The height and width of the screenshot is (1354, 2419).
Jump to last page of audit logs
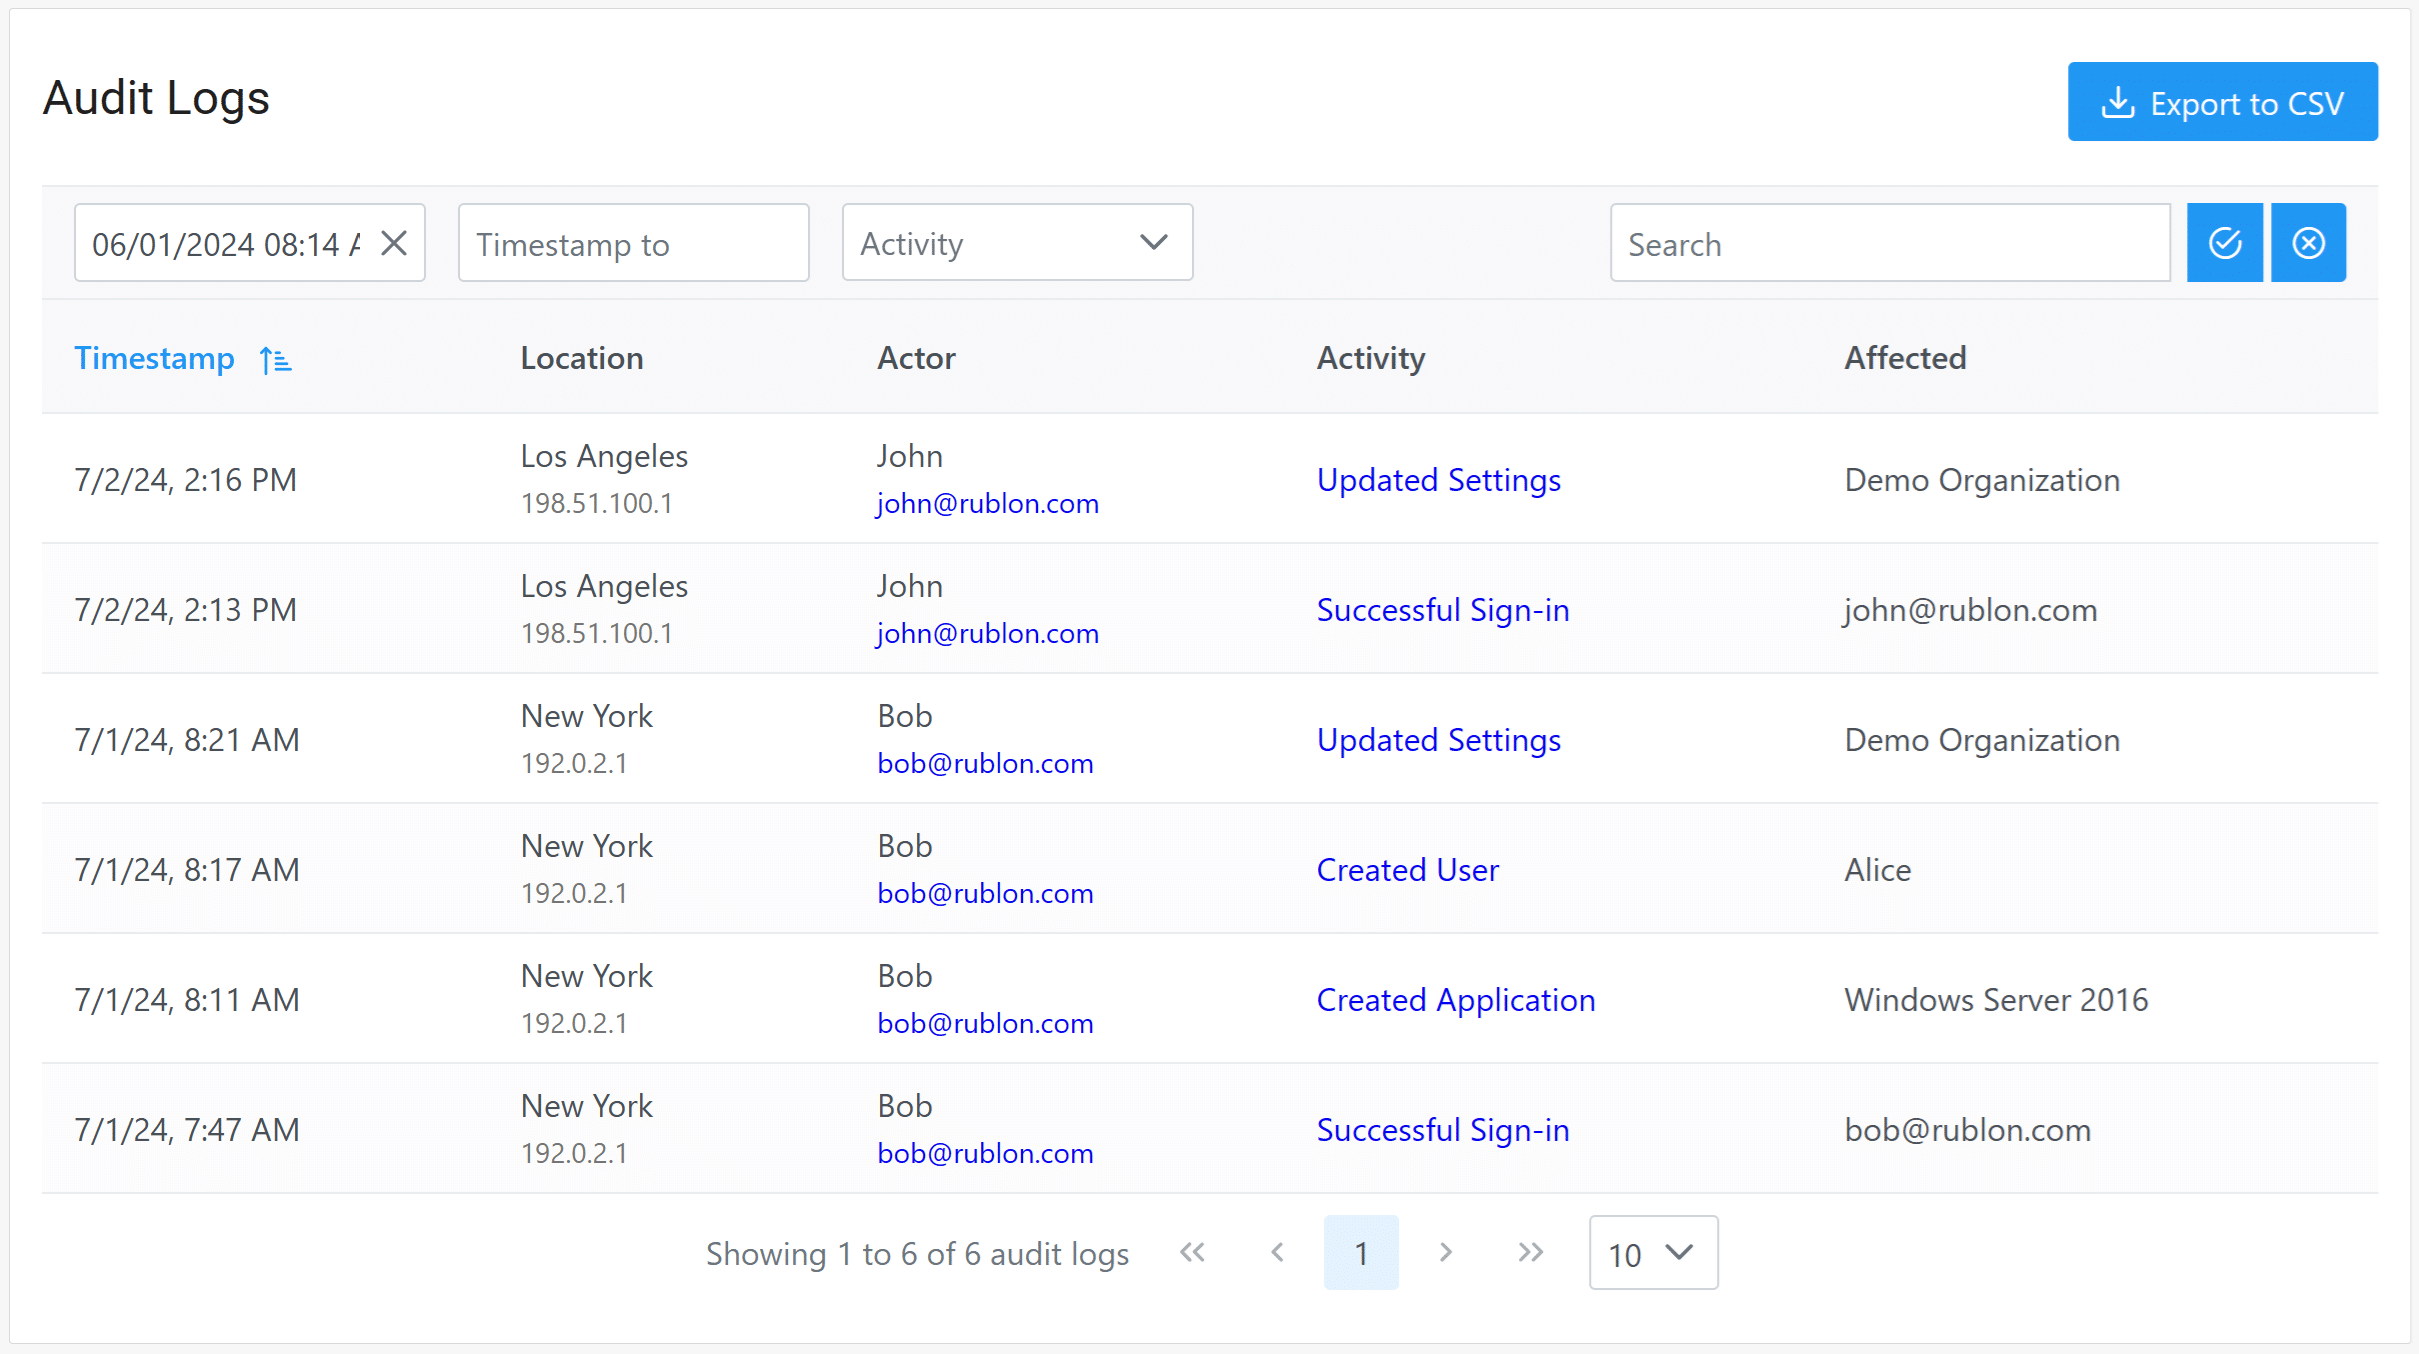tap(1530, 1252)
